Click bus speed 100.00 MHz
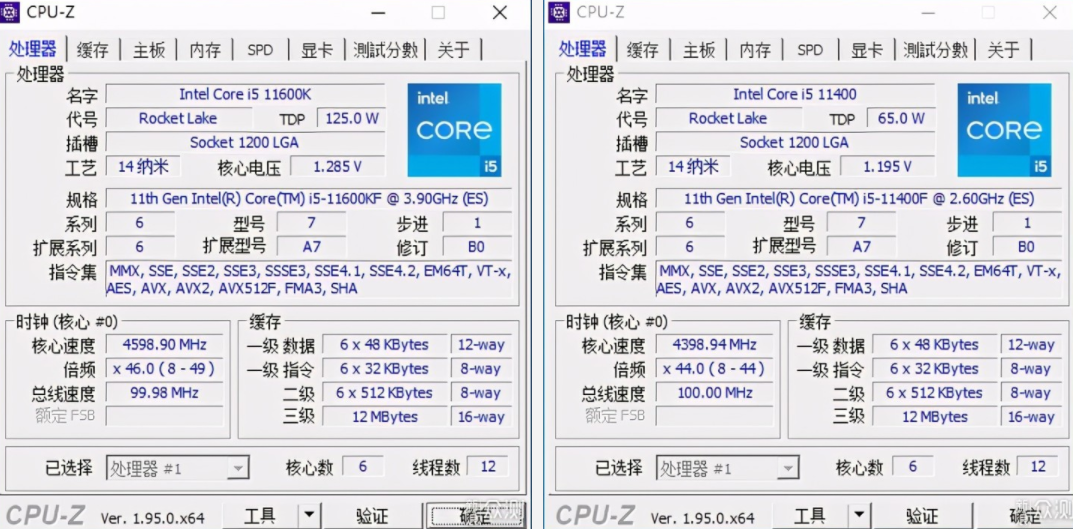1073x529 pixels. pos(714,393)
